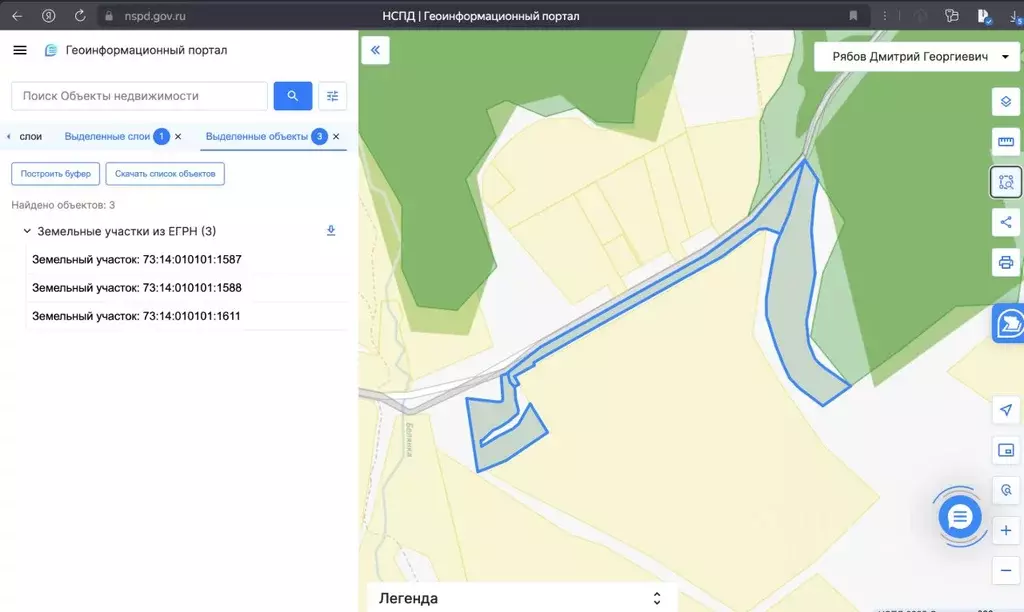Zoom in the map with plus button
This screenshot has height=612, width=1024.
(x=1005, y=530)
